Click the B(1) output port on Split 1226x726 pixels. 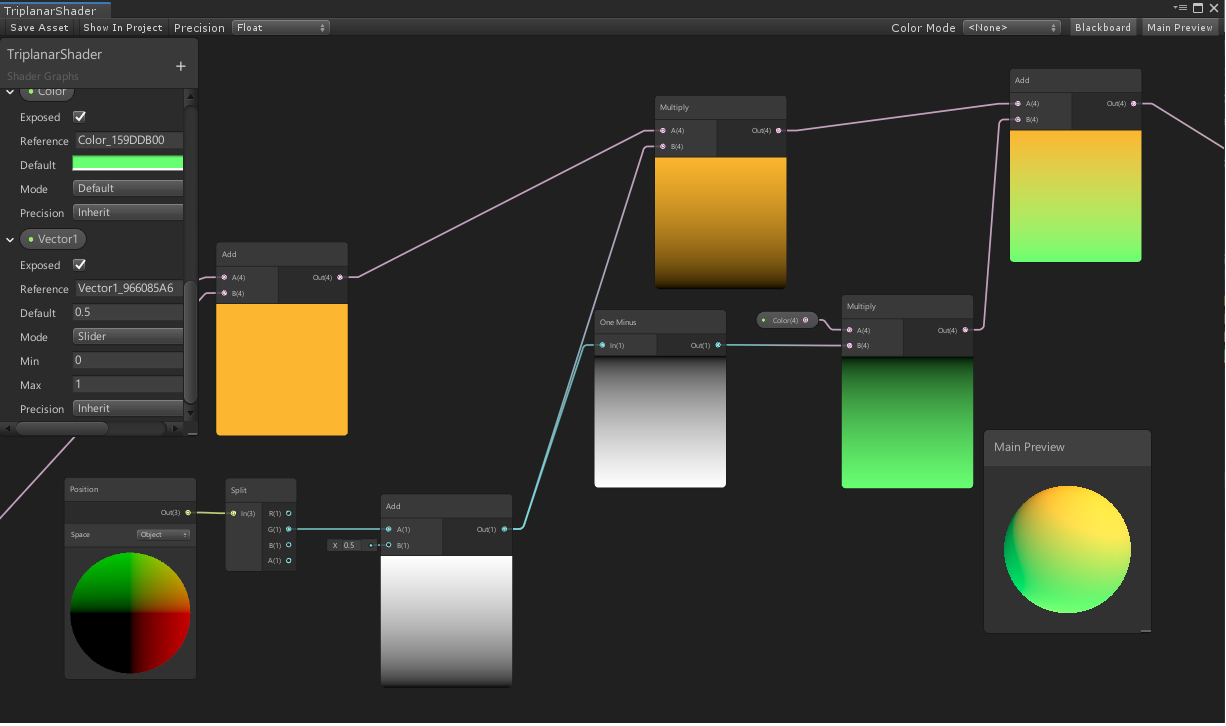click(289, 545)
